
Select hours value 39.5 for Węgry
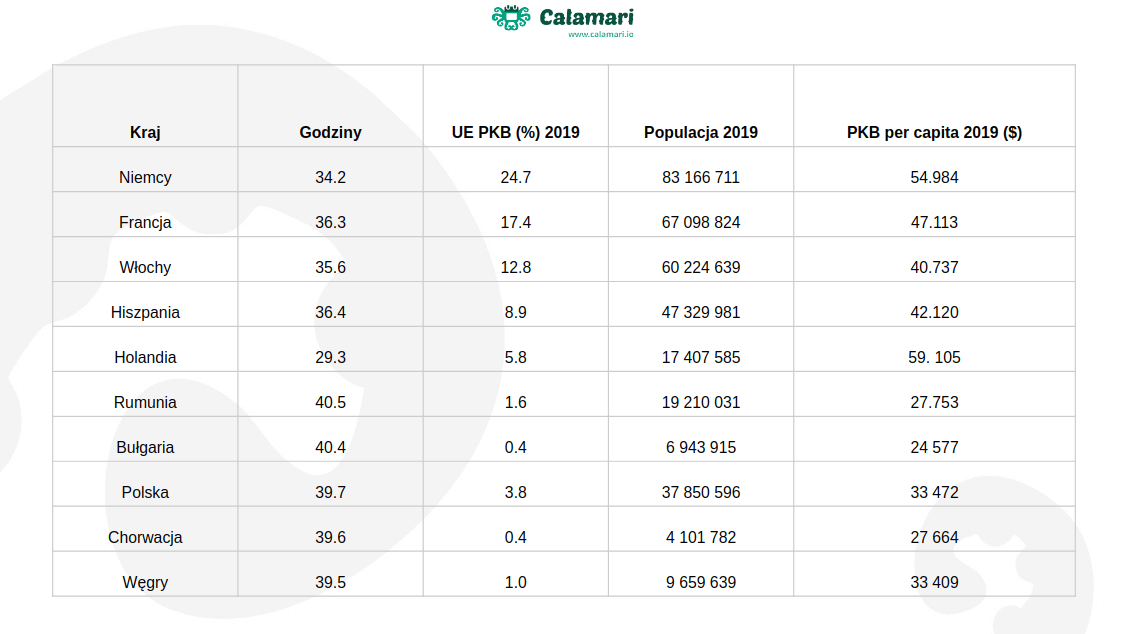click(x=330, y=582)
